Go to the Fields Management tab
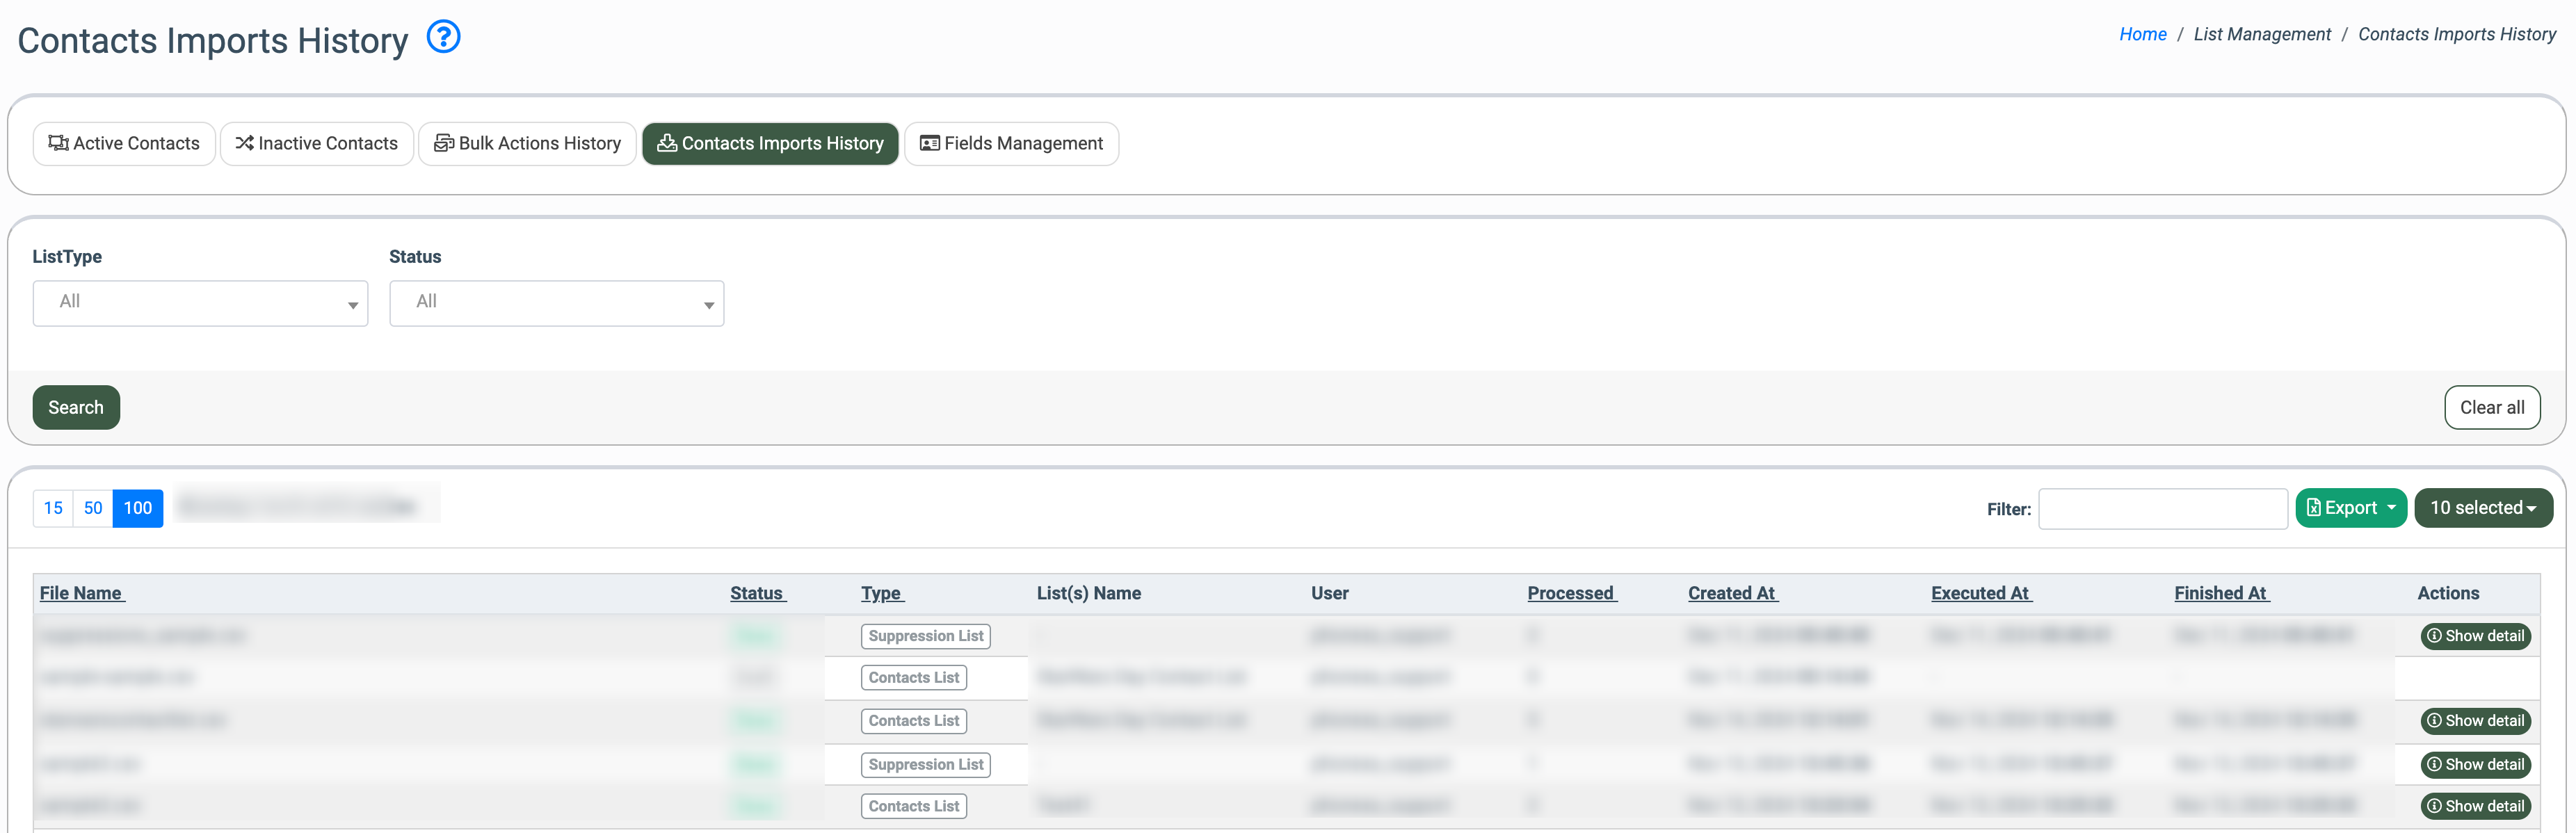The height and width of the screenshot is (833, 2576). [1011, 144]
